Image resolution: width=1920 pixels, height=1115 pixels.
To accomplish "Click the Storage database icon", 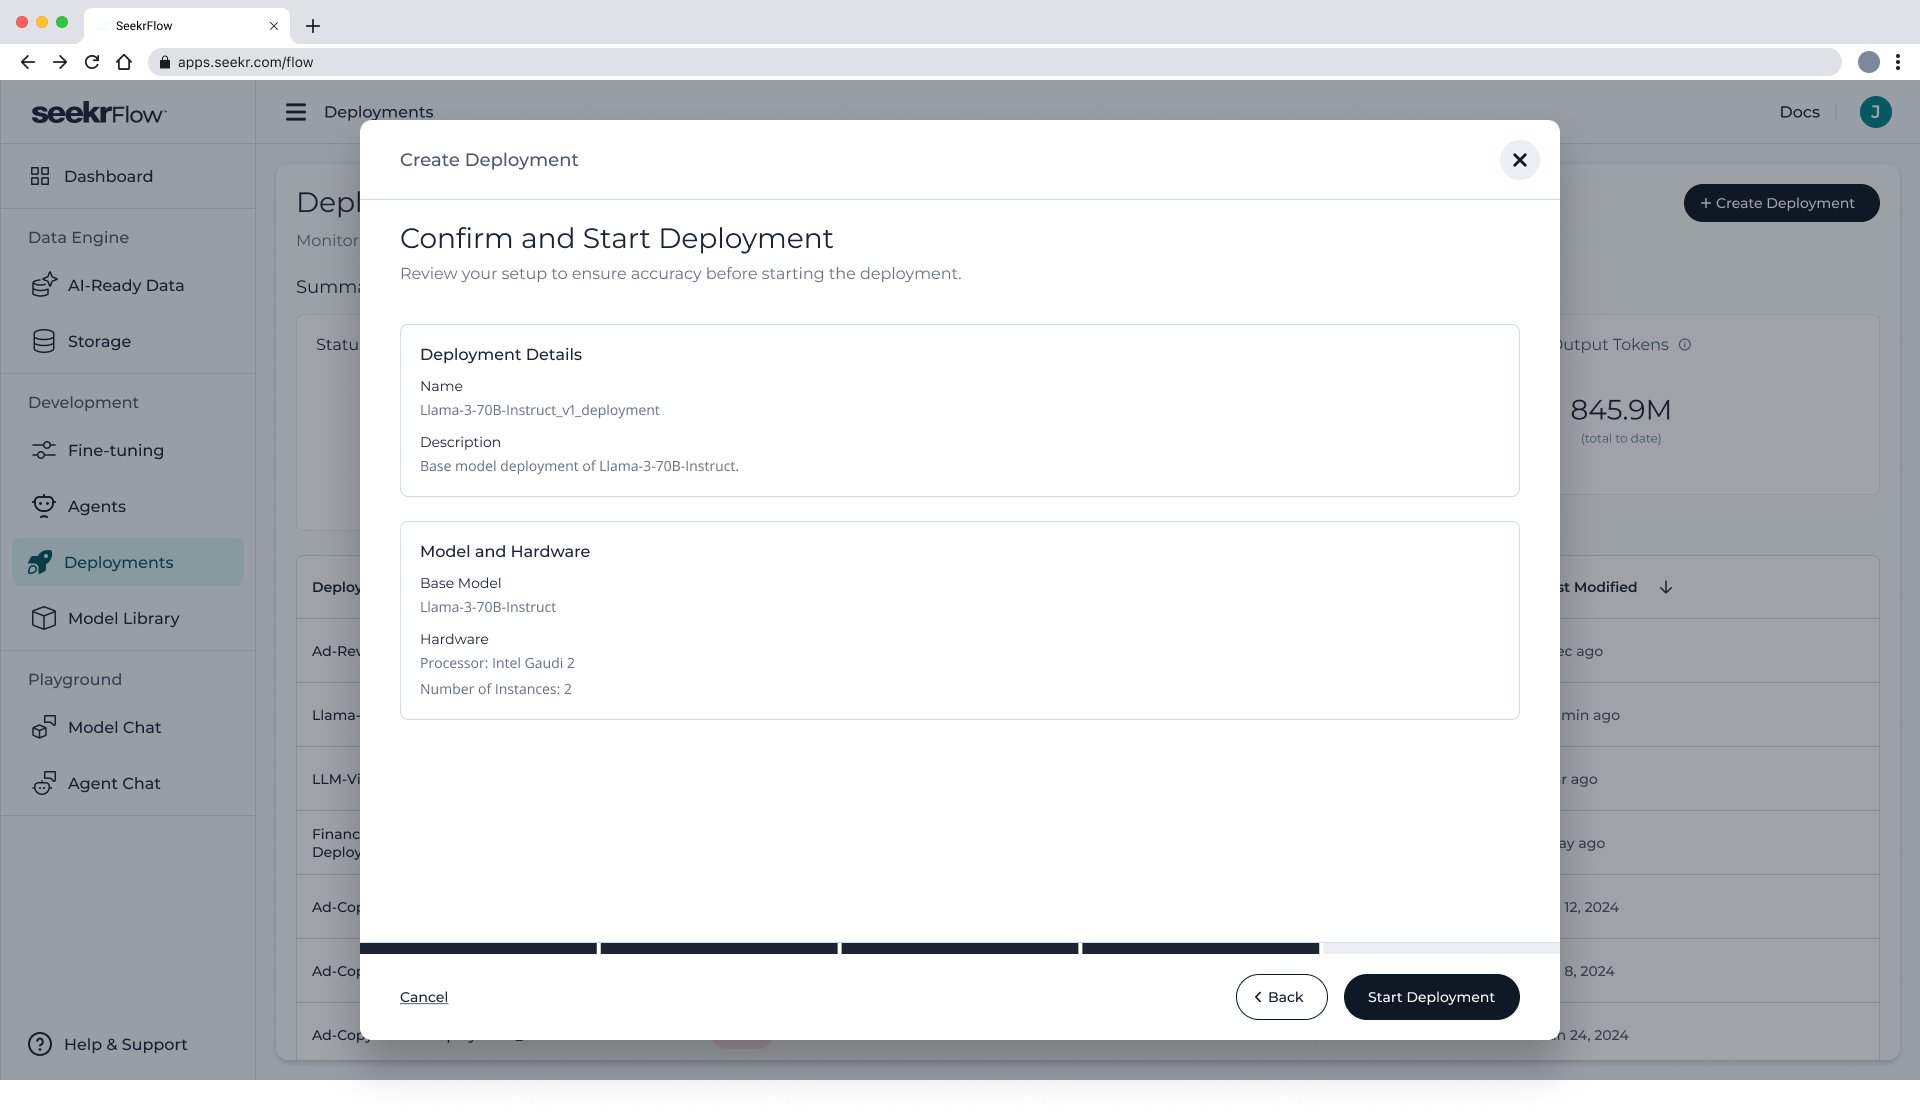I will tap(44, 341).
